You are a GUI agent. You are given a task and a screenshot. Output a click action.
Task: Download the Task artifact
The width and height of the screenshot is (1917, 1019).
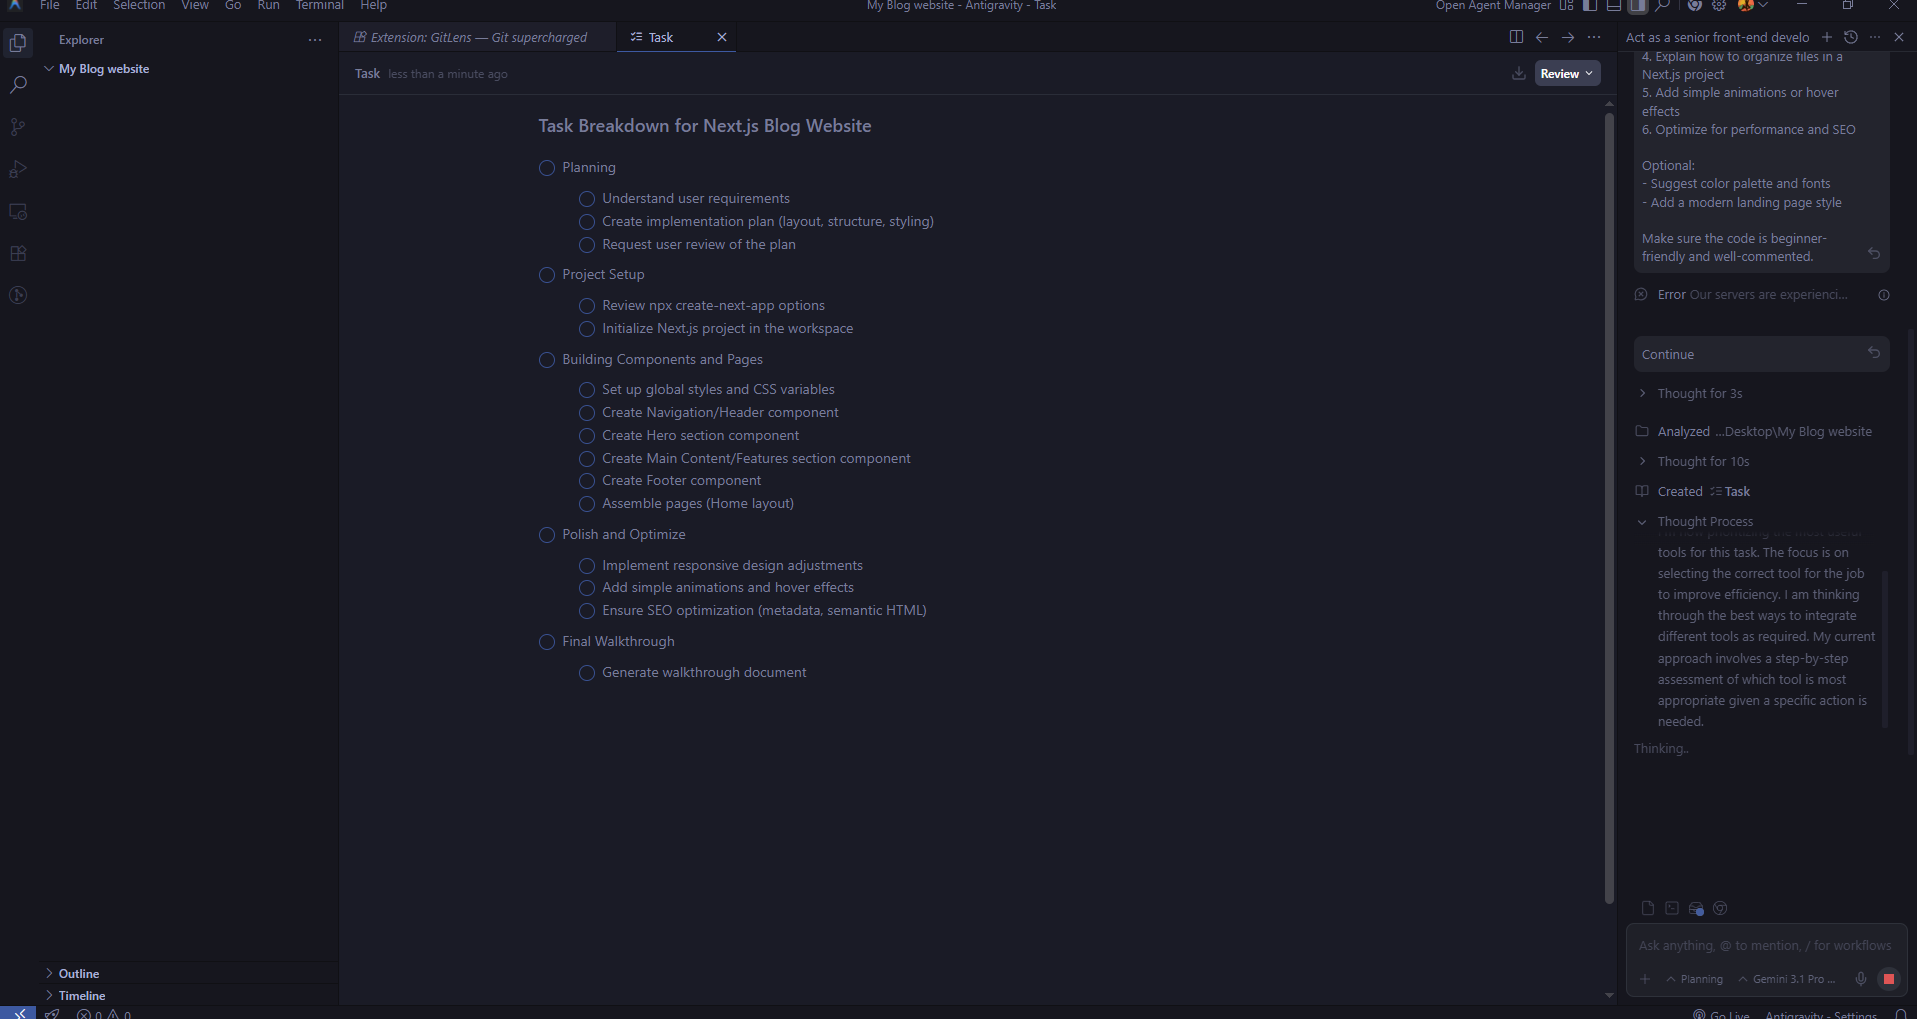pyautogui.click(x=1519, y=73)
